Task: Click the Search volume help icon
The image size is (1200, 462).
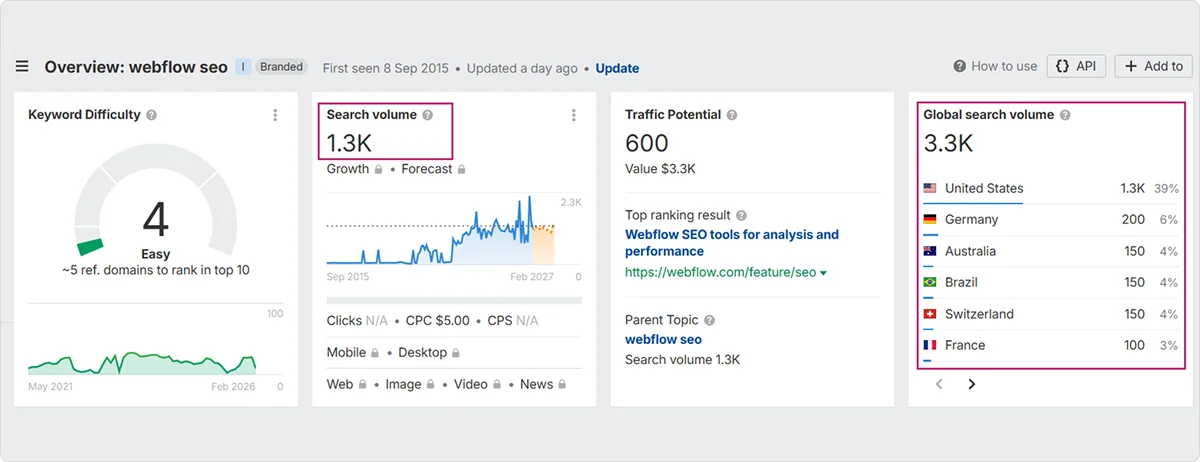Action: tap(428, 115)
